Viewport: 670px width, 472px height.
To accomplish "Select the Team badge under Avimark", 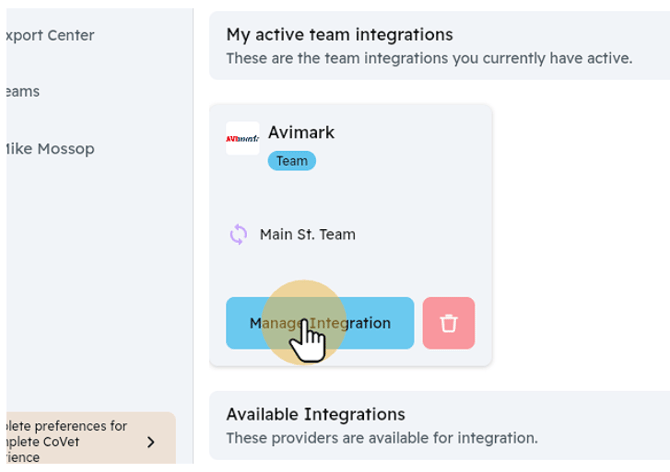I will [x=291, y=161].
